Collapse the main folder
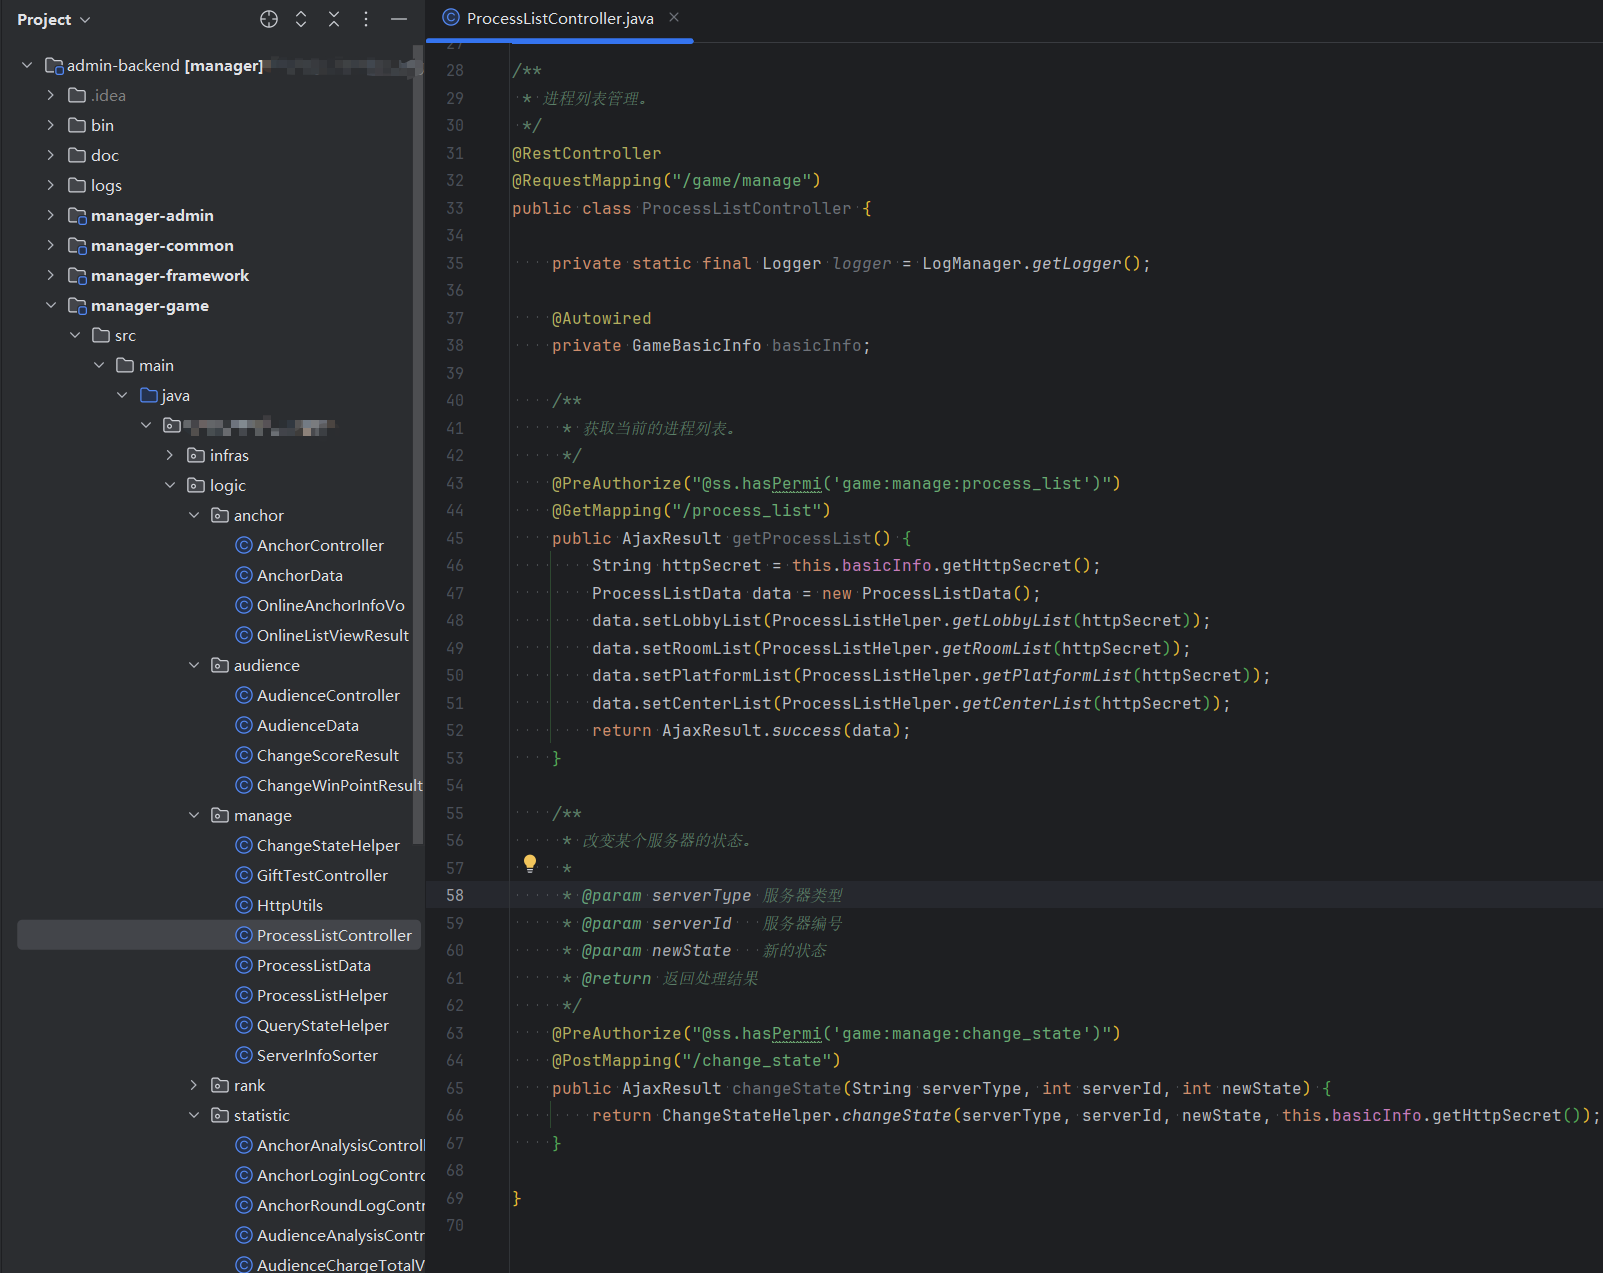Viewport: 1603px width, 1273px height. pyautogui.click(x=99, y=365)
